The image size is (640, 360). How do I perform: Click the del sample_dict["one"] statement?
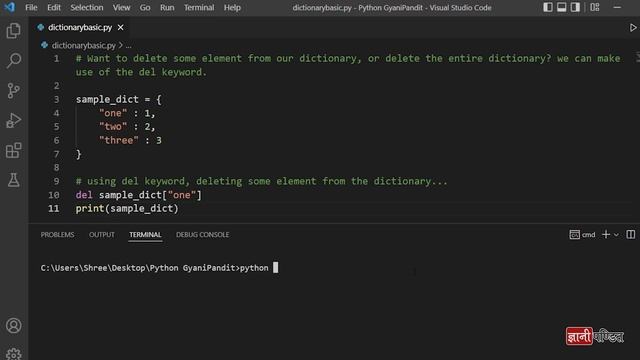(x=138, y=195)
